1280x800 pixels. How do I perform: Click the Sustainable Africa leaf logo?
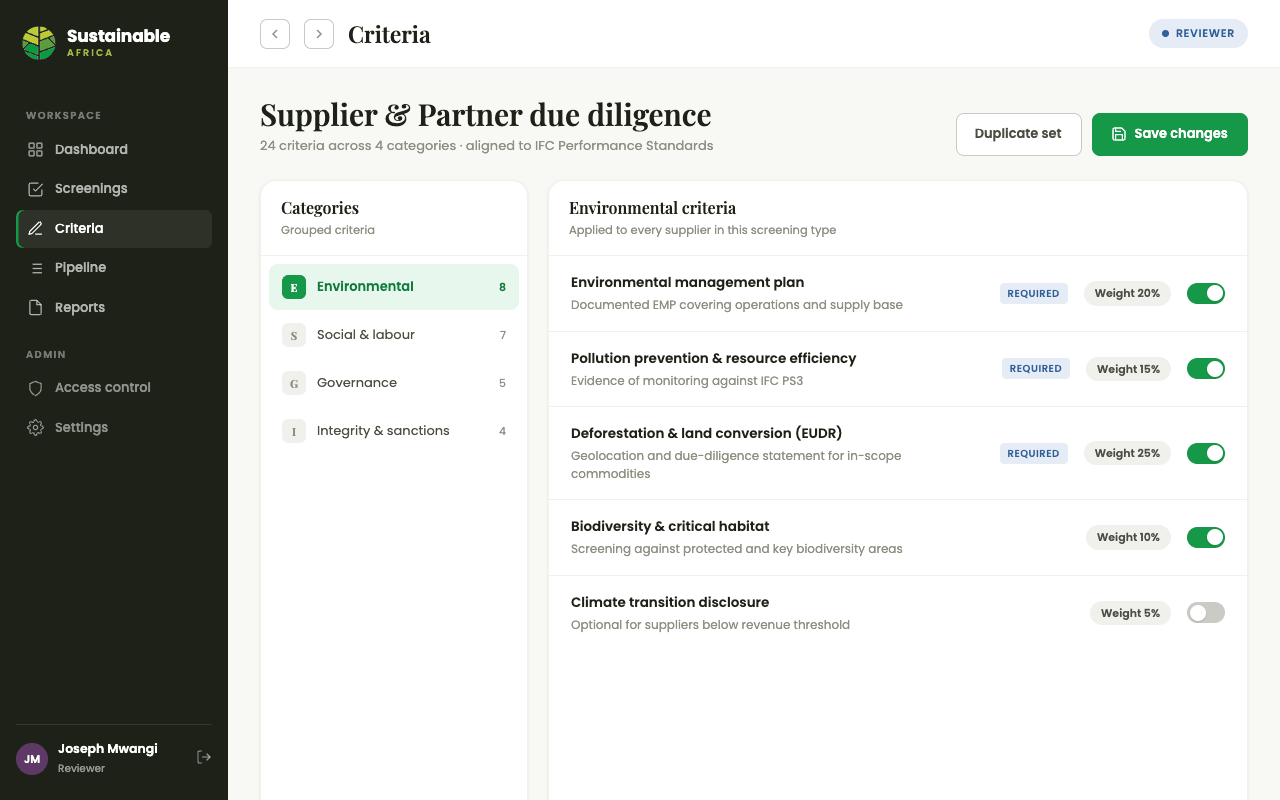coord(39,43)
